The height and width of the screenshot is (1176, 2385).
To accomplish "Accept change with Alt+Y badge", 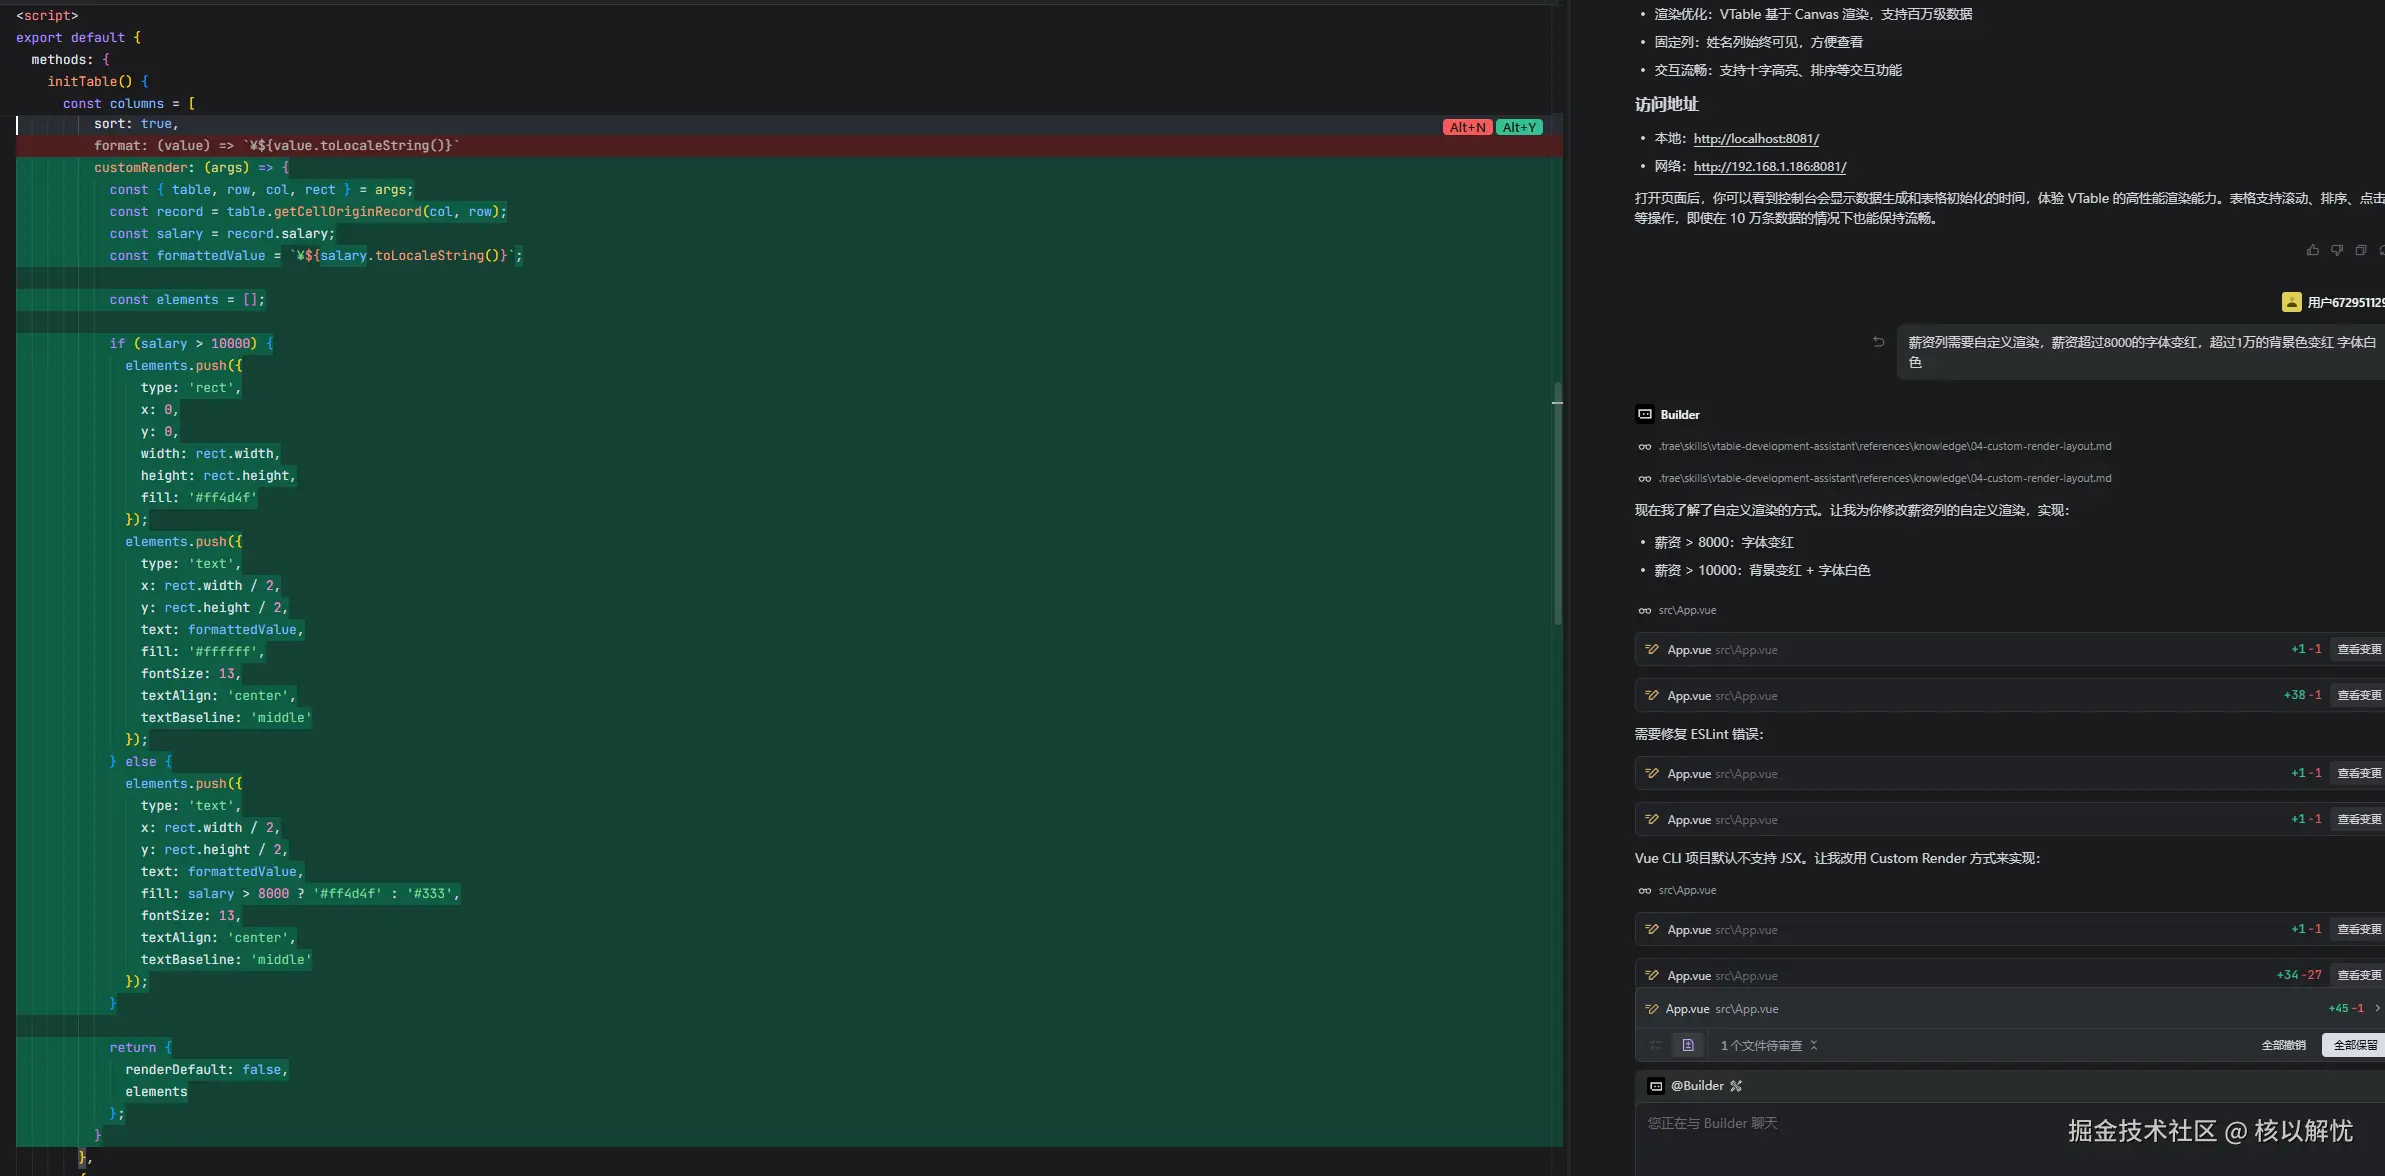I will (x=1519, y=127).
